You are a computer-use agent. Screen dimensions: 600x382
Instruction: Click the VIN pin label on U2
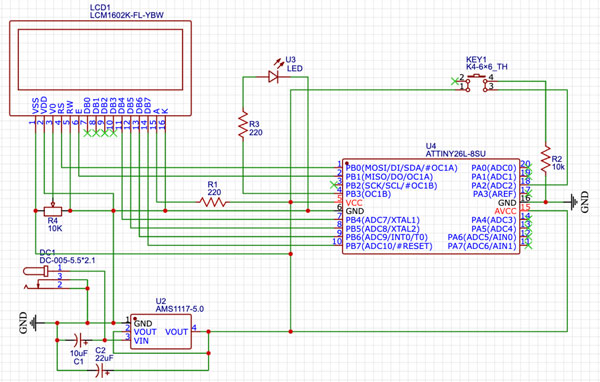click(141, 341)
